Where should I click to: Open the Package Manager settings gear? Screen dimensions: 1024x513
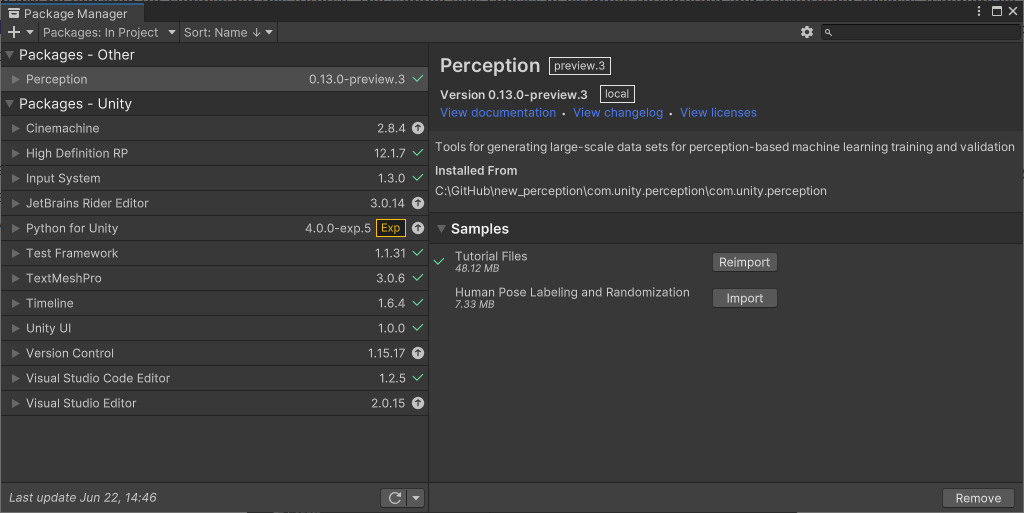click(x=807, y=33)
